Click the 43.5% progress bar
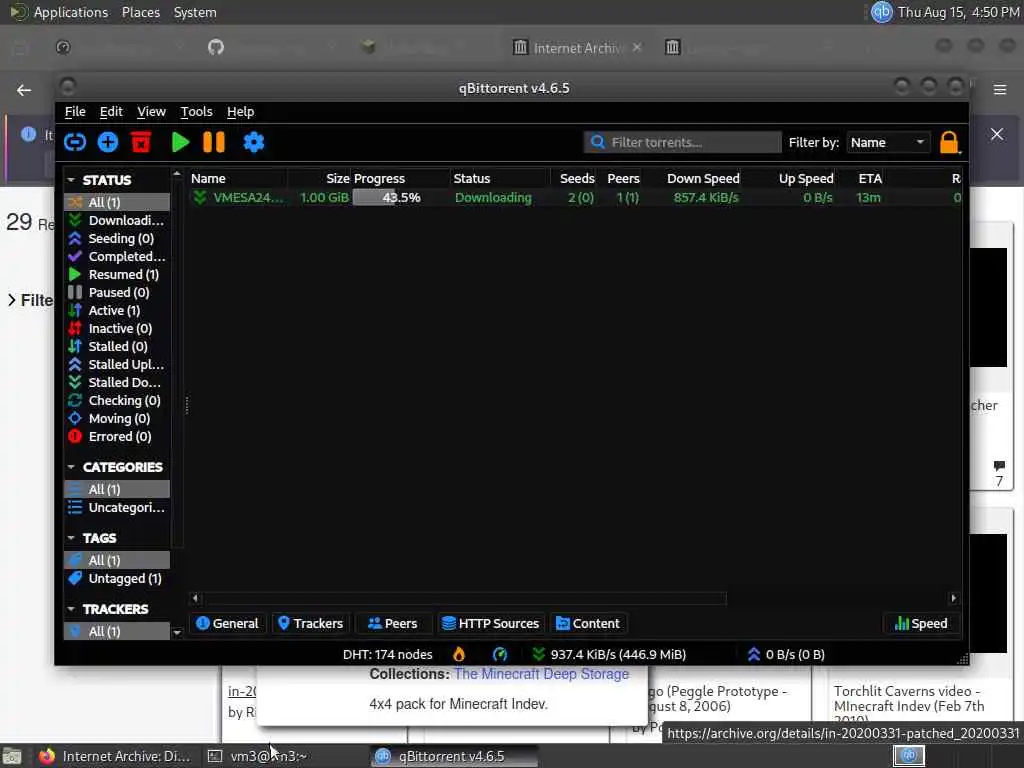 tap(401, 197)
